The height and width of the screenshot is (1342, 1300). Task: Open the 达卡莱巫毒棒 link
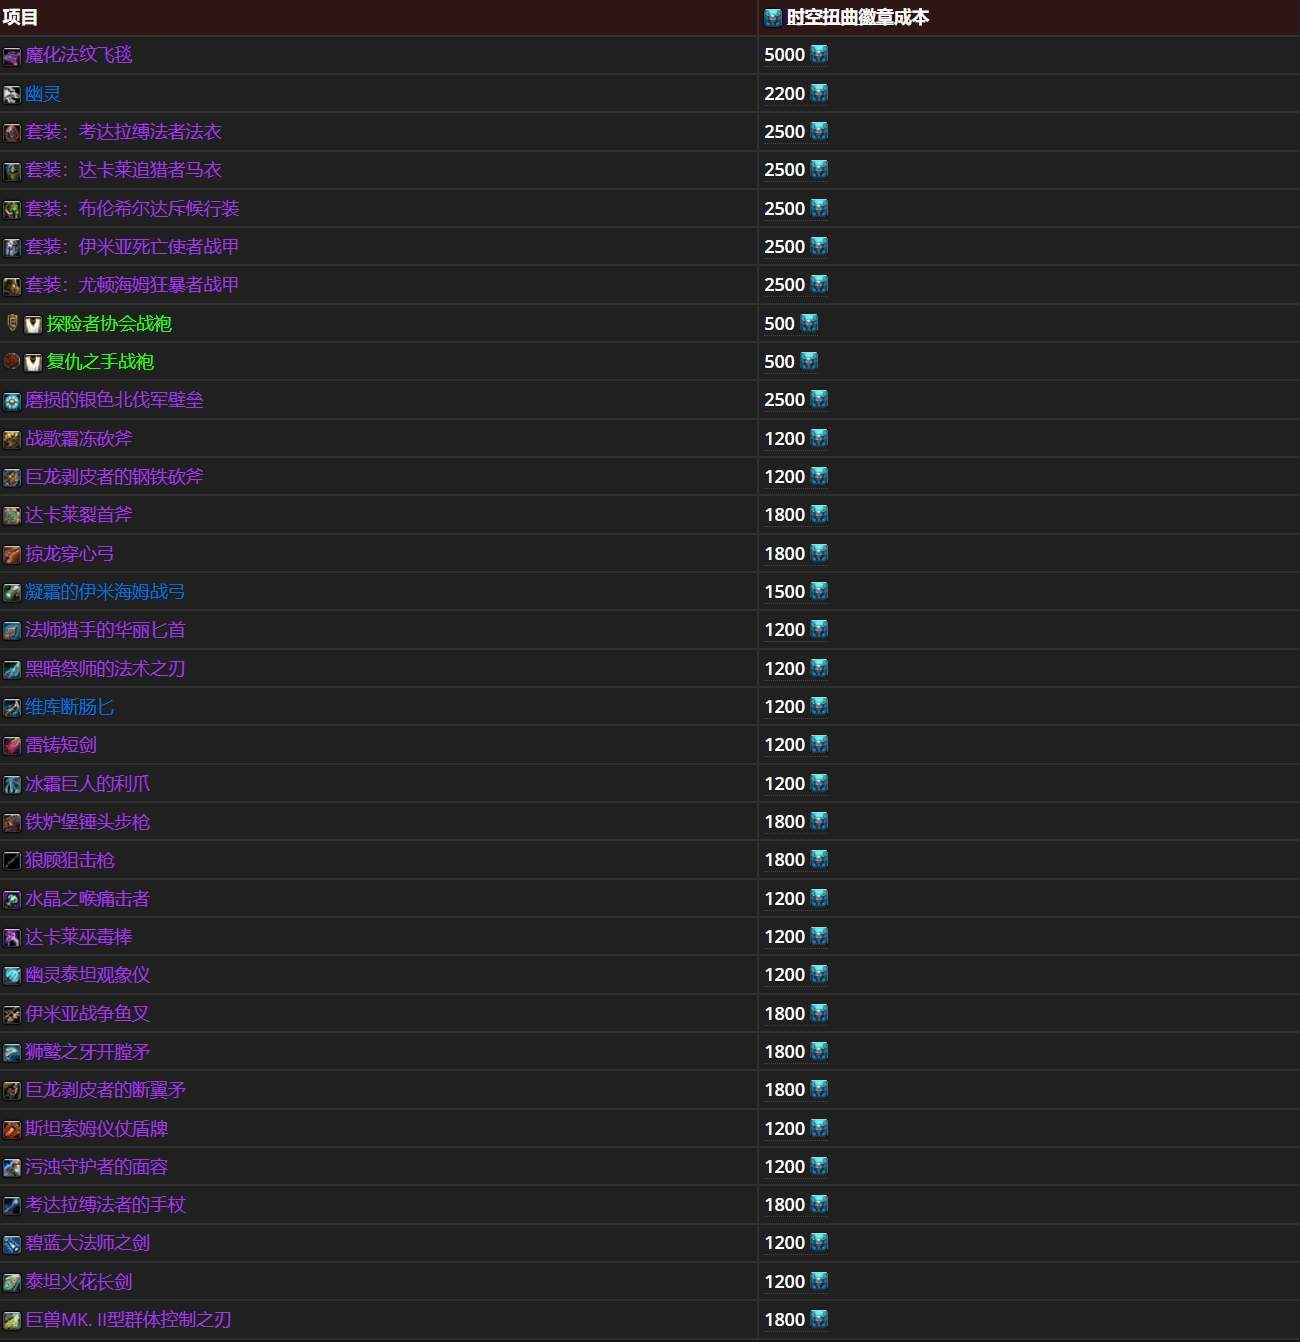[x=79, y=937]
